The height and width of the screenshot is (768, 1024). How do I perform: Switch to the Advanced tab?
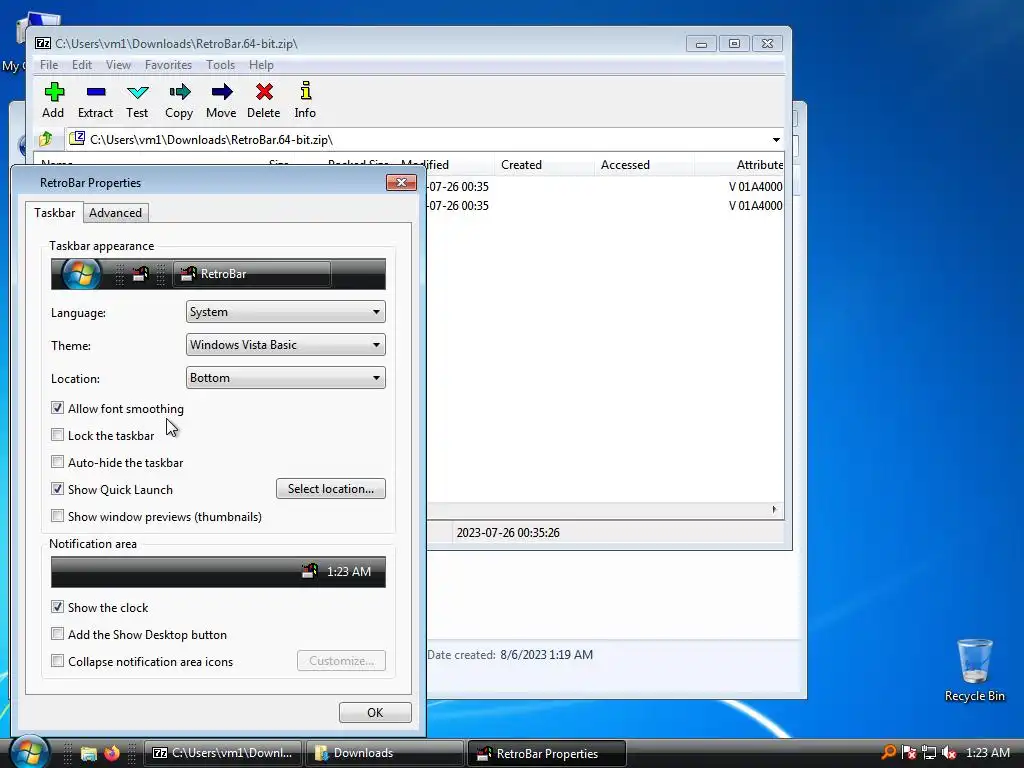point(116,213)
